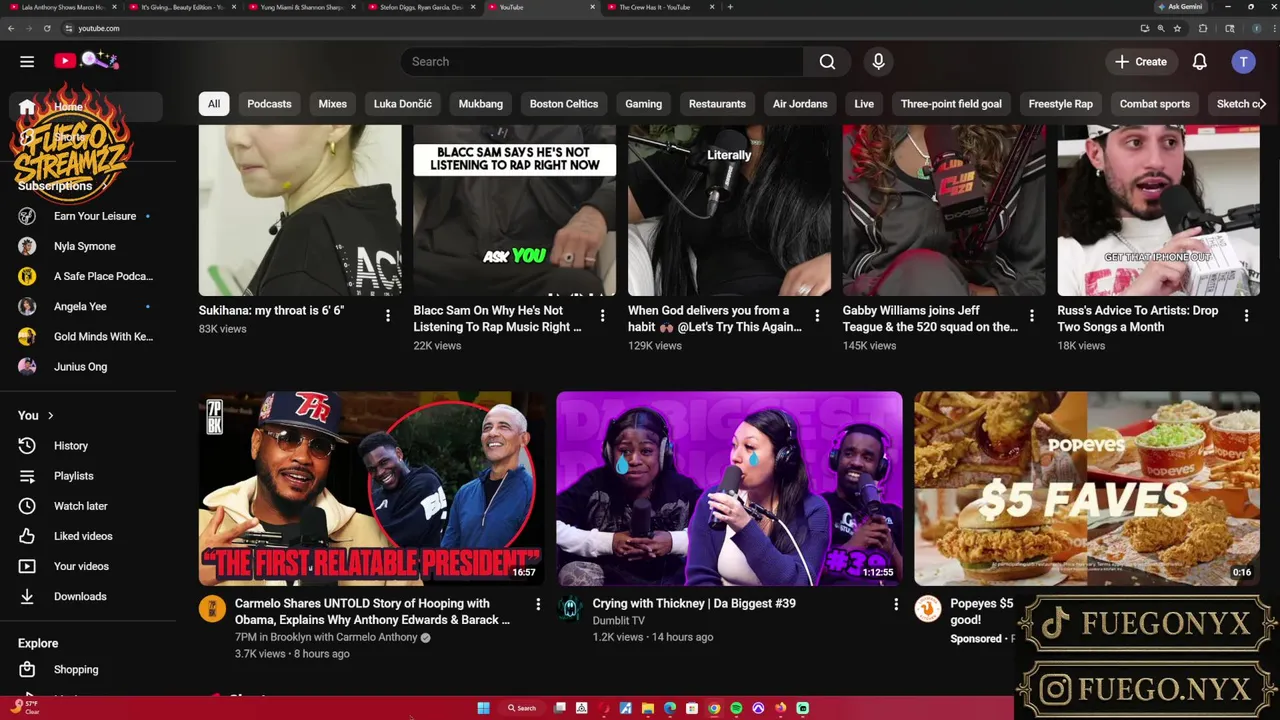This screenshot has width=1280, height=720.
Task: Play the Popeyes $5 Faves ad thumbnail
Action: pos(1087,488)
